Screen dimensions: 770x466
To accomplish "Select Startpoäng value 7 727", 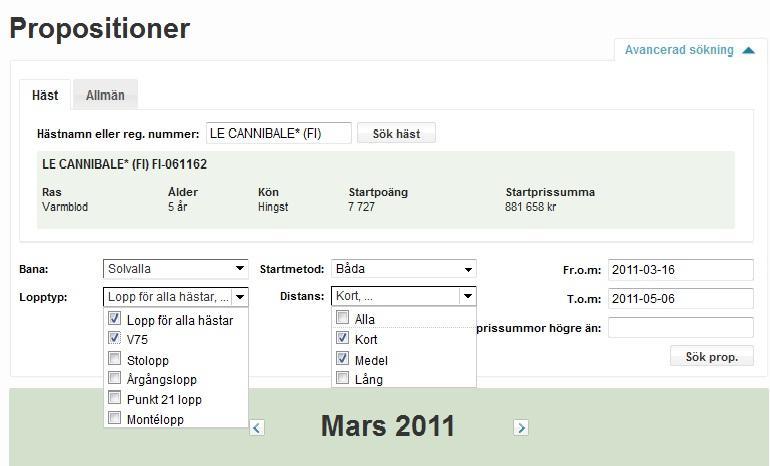I will (x=361, y=207).
